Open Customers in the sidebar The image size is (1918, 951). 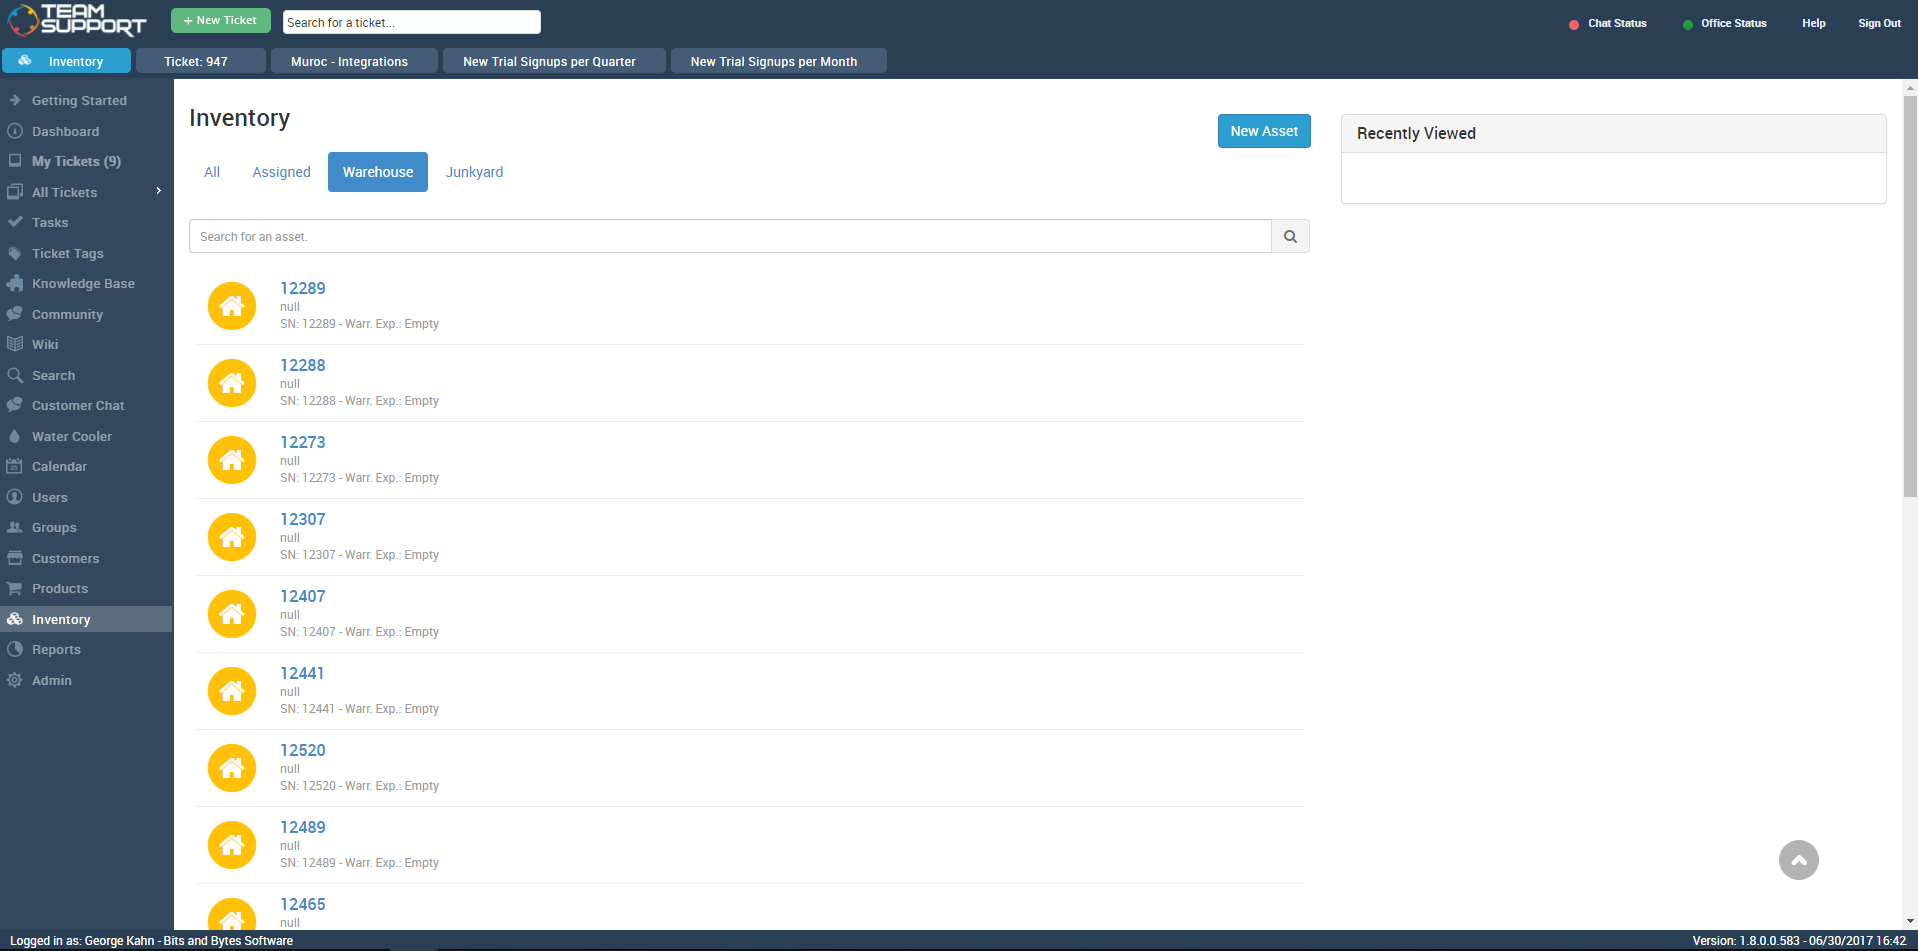click(x=65, y=558)
